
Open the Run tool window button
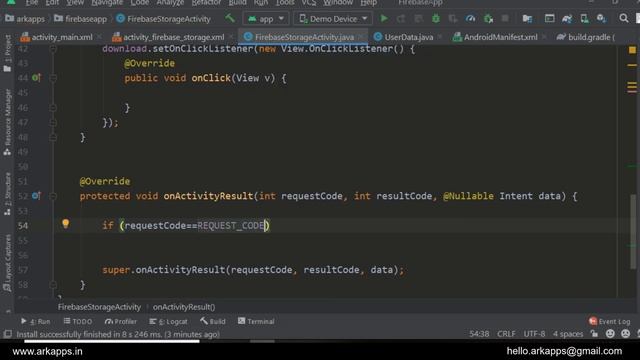(35, 321)
